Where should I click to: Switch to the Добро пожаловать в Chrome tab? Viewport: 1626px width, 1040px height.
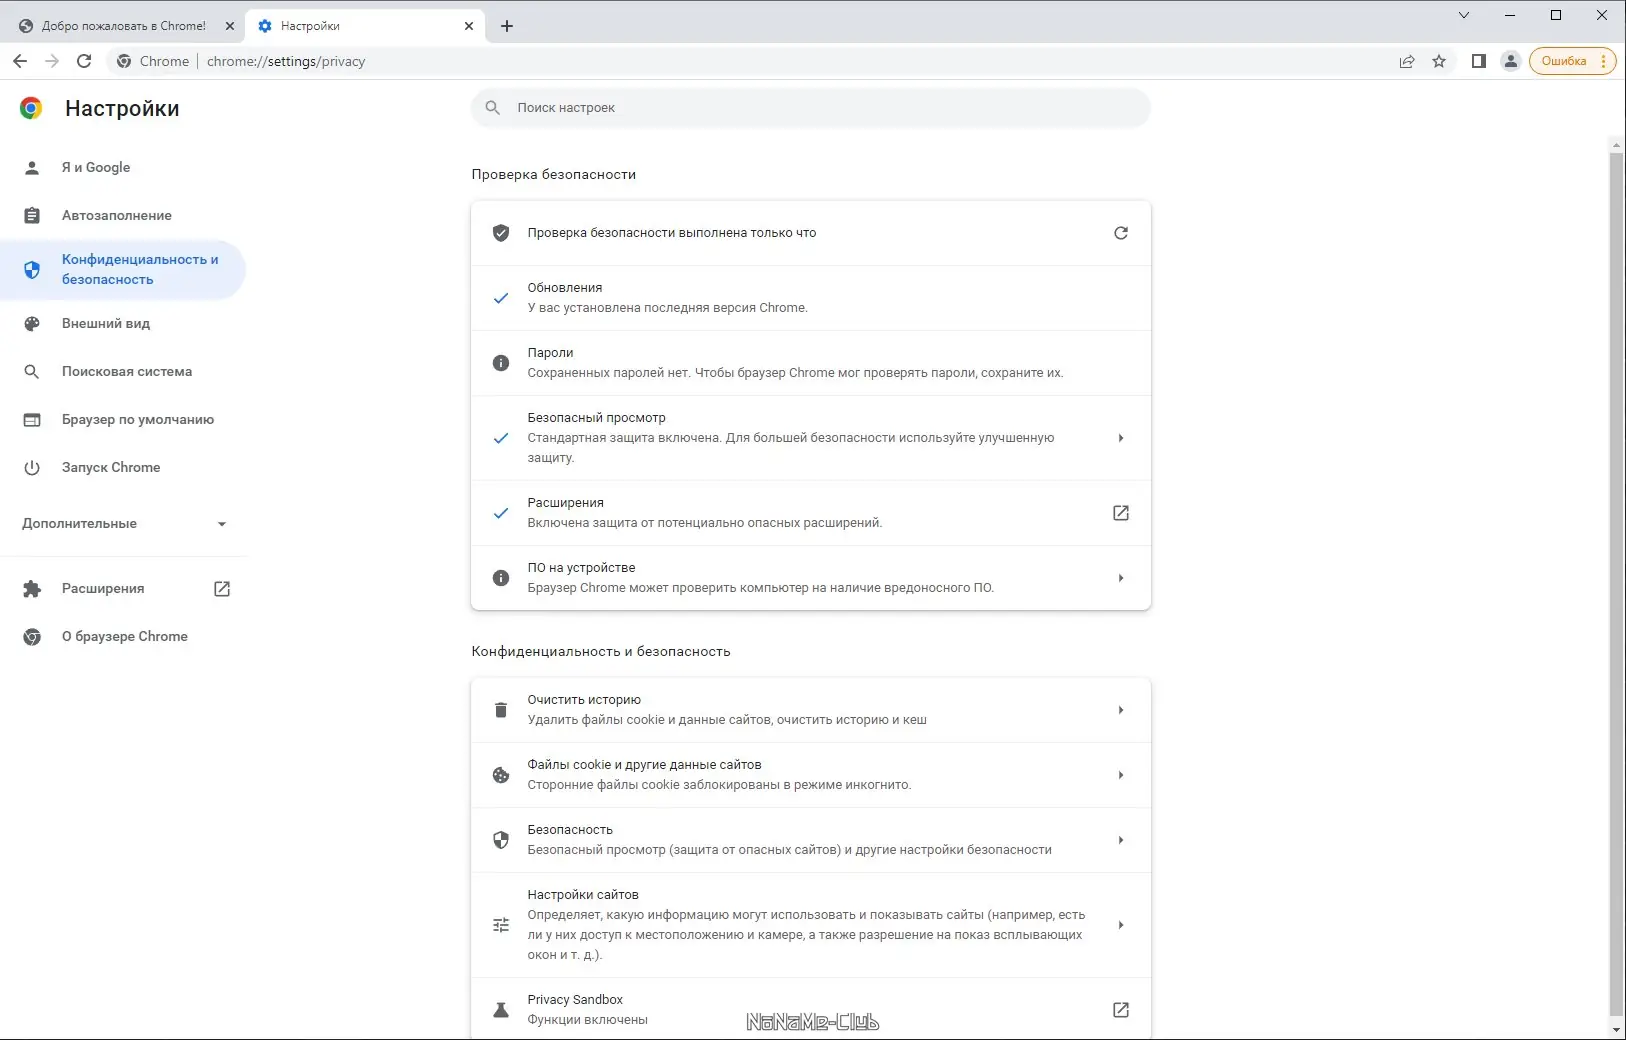point(123,26)
